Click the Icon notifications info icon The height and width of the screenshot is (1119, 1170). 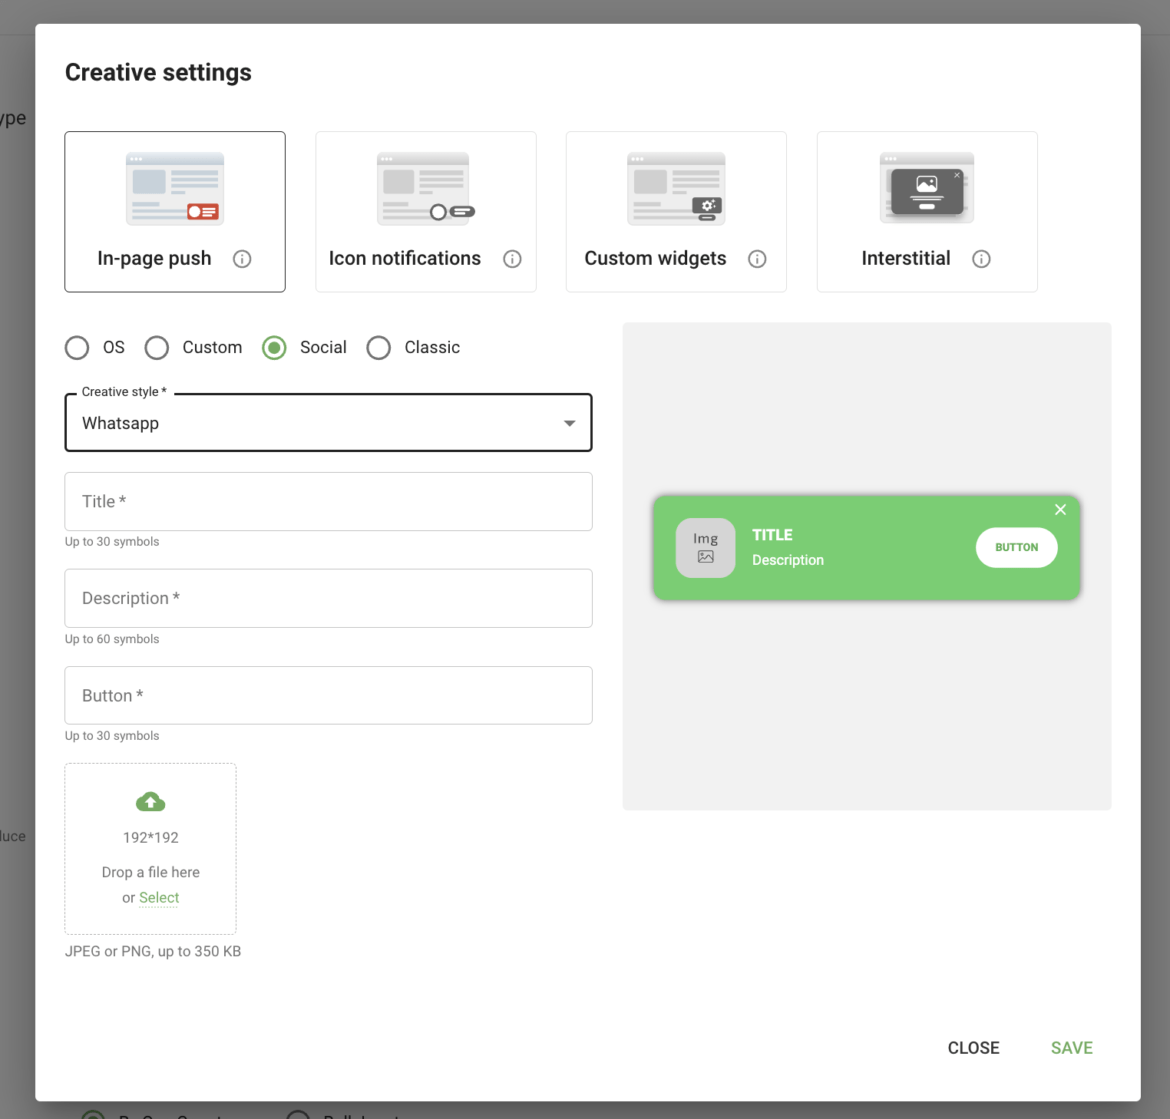pos(512,258)
